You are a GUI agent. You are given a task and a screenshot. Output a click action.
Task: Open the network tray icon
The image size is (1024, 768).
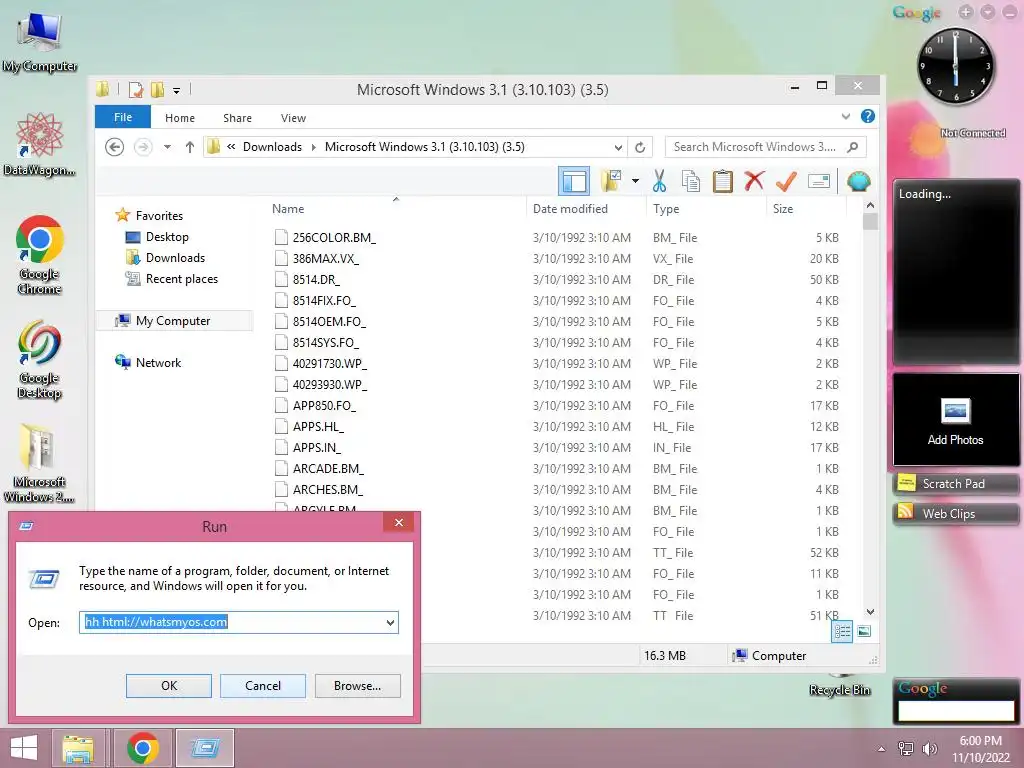click(906, 748)
